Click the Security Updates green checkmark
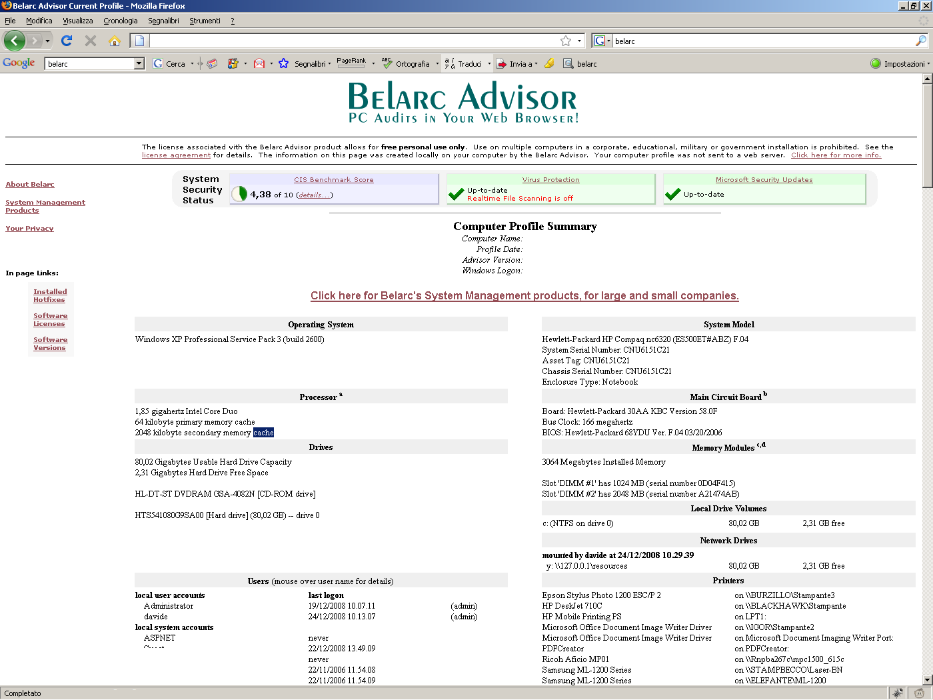Viewport: 933px width, 700px height. [x=673, y=194]
